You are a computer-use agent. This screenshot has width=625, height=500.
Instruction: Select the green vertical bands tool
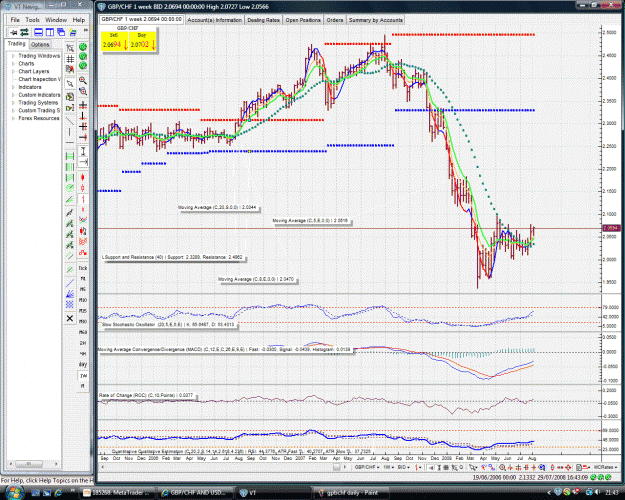coord(70,167)
